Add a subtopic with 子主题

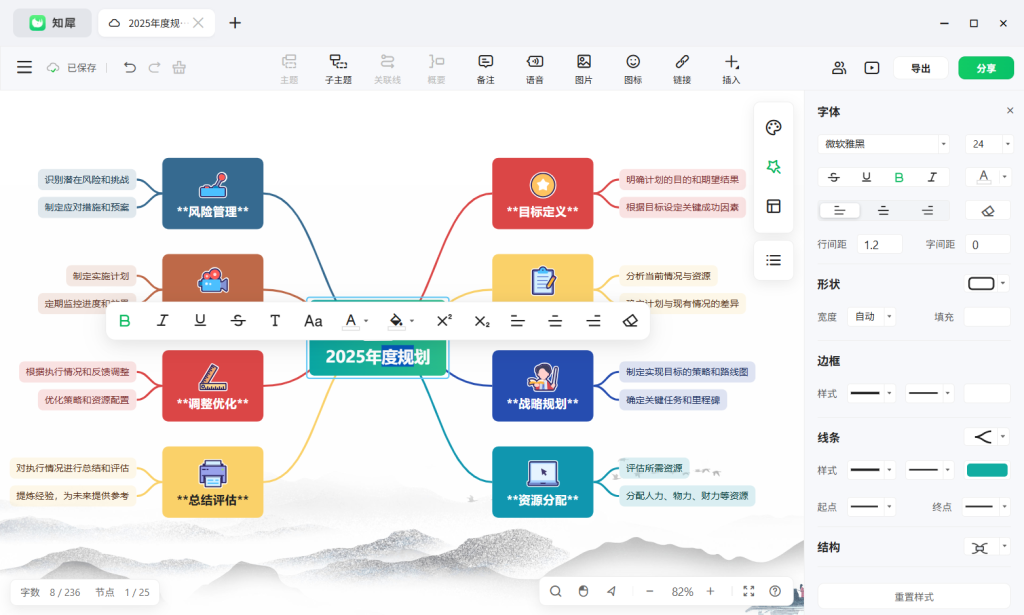pos(338,69)
